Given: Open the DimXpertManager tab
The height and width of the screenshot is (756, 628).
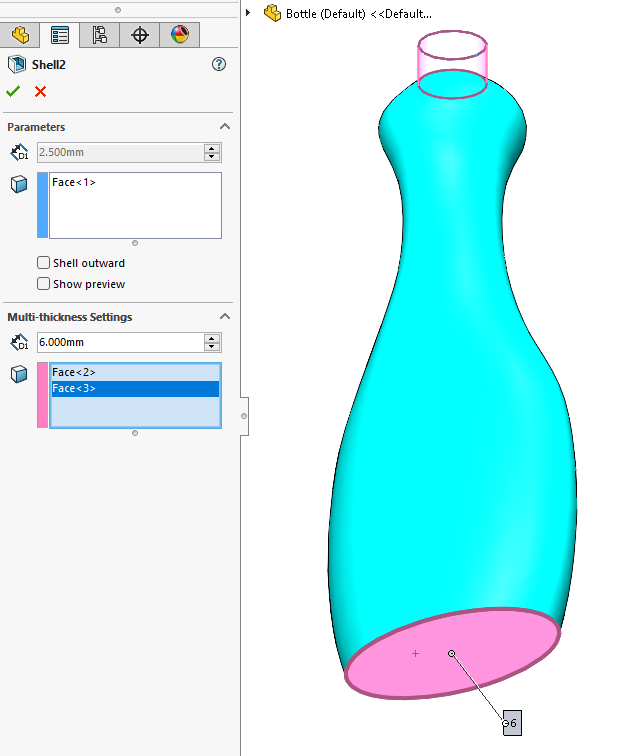Looking at the screenshot, I should pyautogui.click(x=140, y=35).
